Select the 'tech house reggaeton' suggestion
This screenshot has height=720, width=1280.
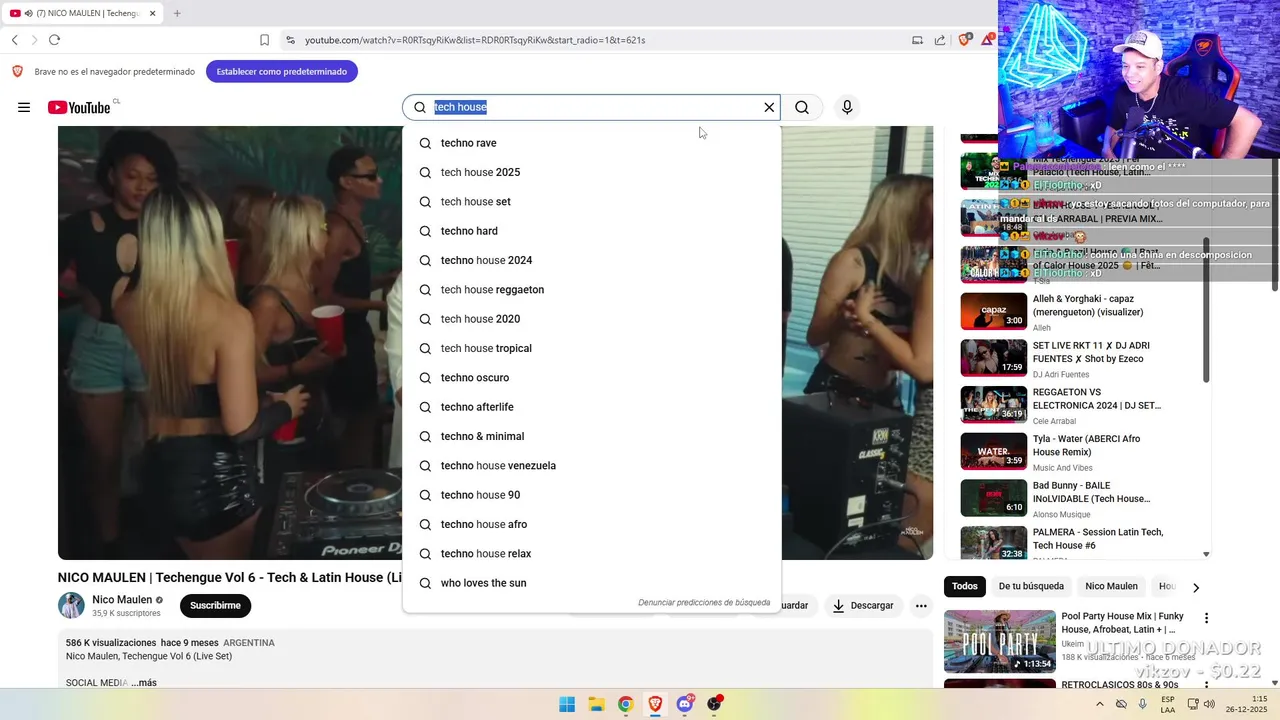pos(592,290)
